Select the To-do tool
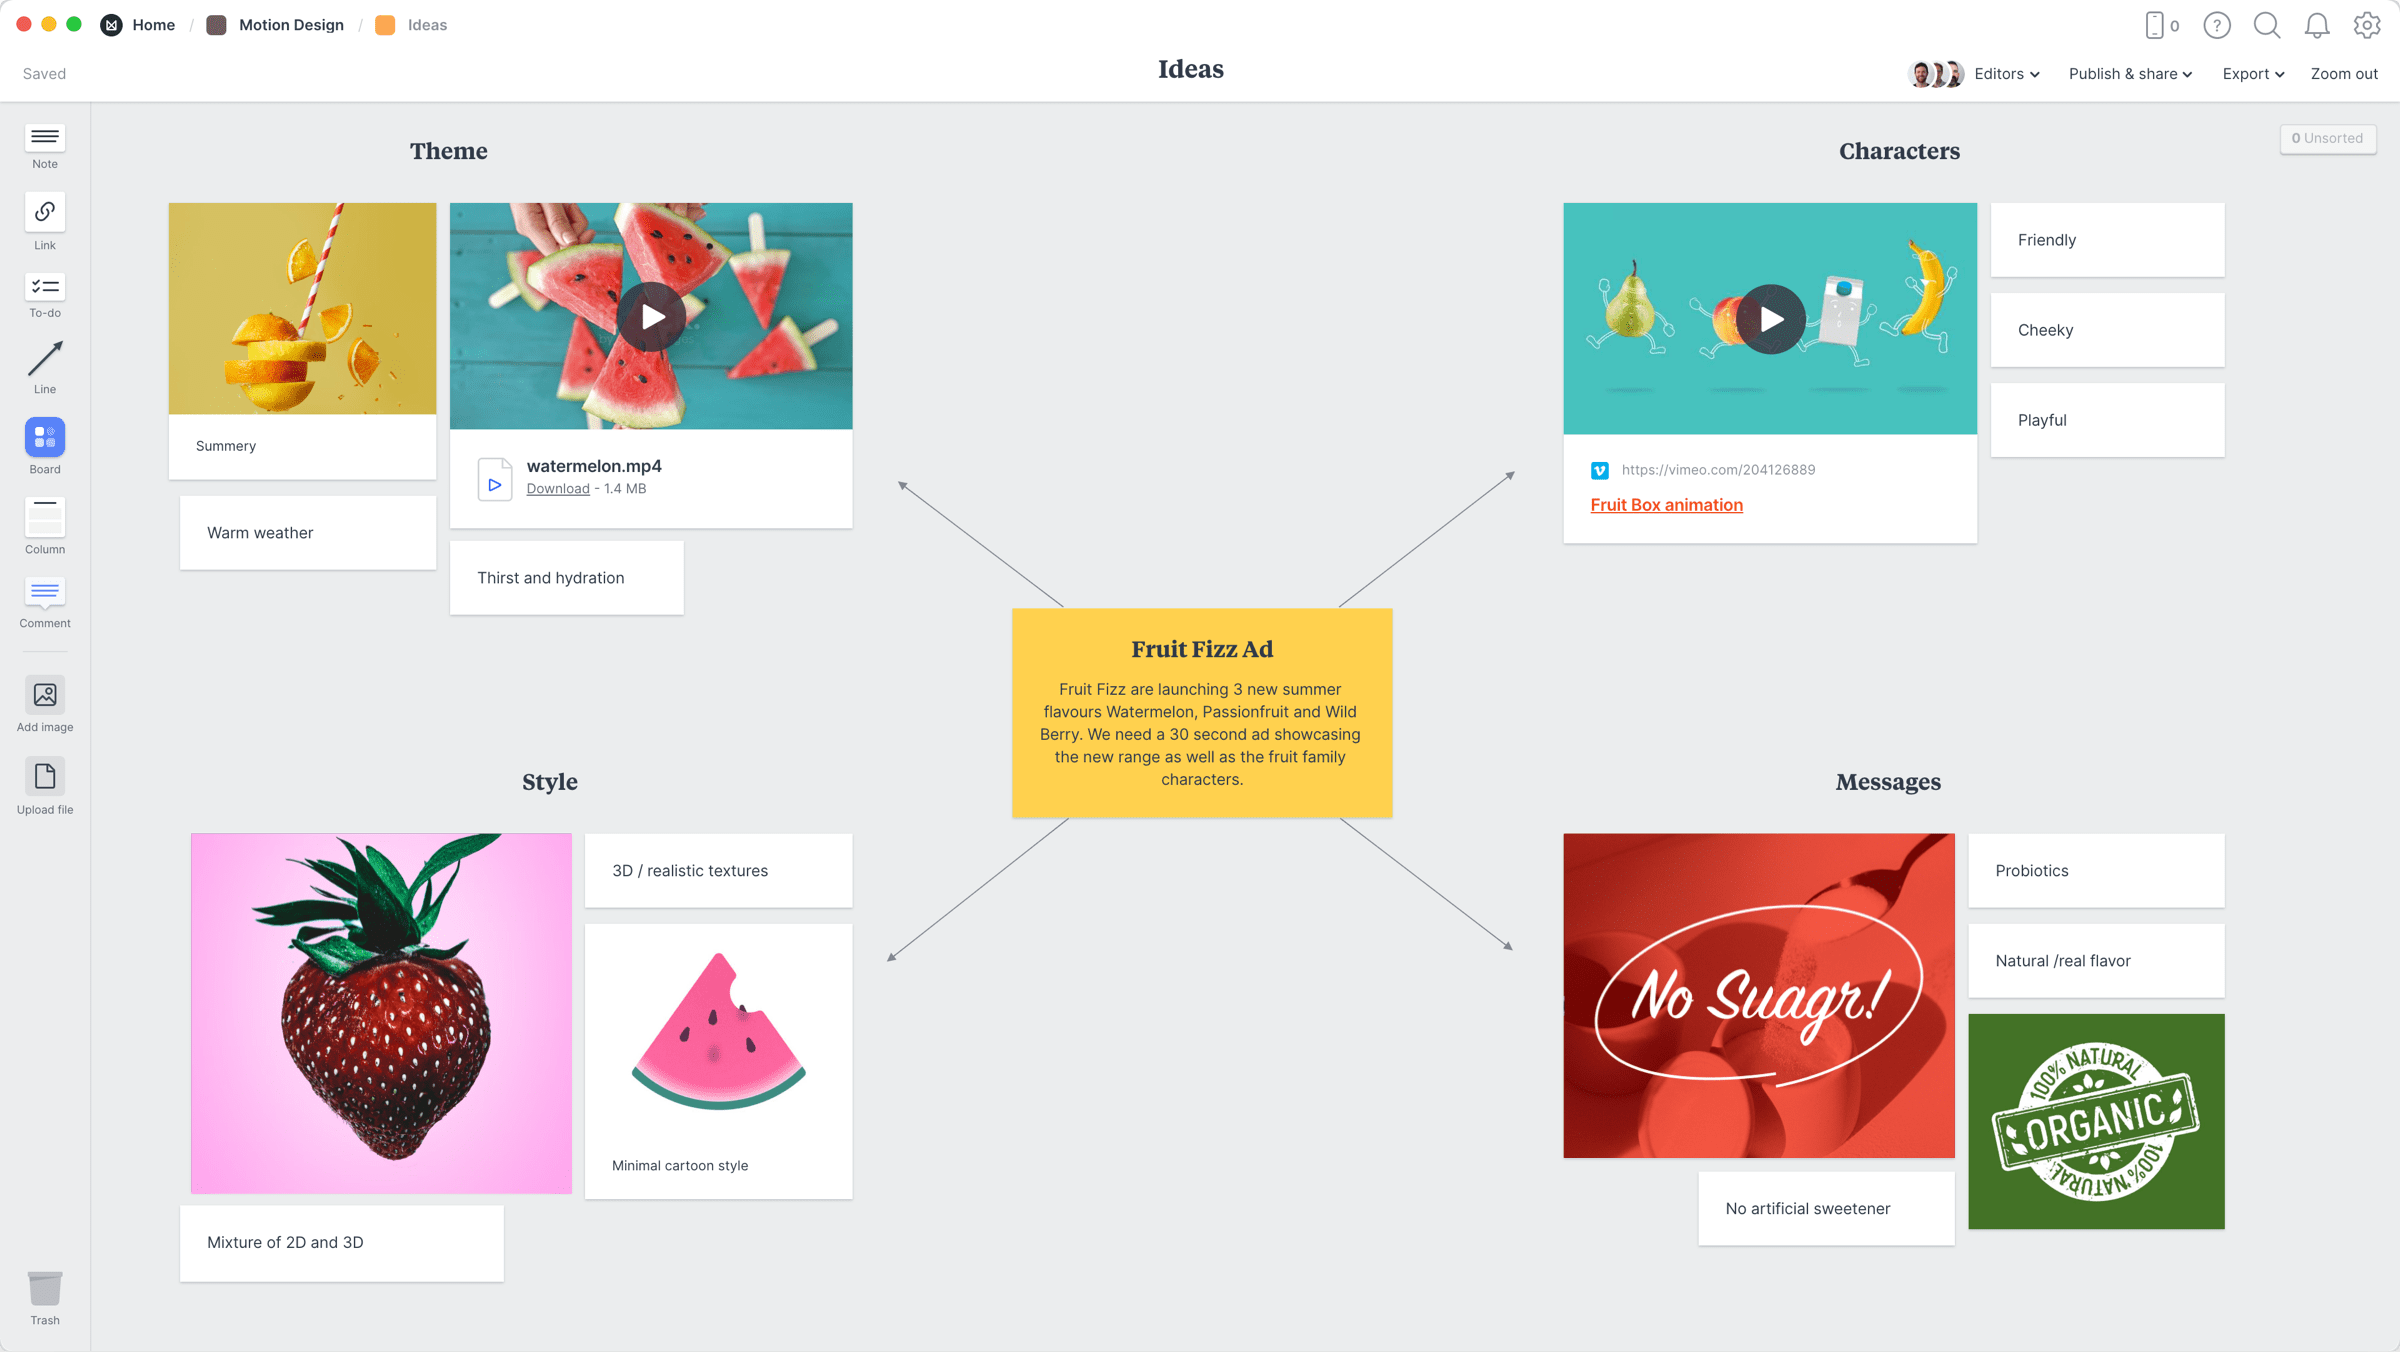The height and width of the screenshot is (1352, 2400). pos(45,295)
